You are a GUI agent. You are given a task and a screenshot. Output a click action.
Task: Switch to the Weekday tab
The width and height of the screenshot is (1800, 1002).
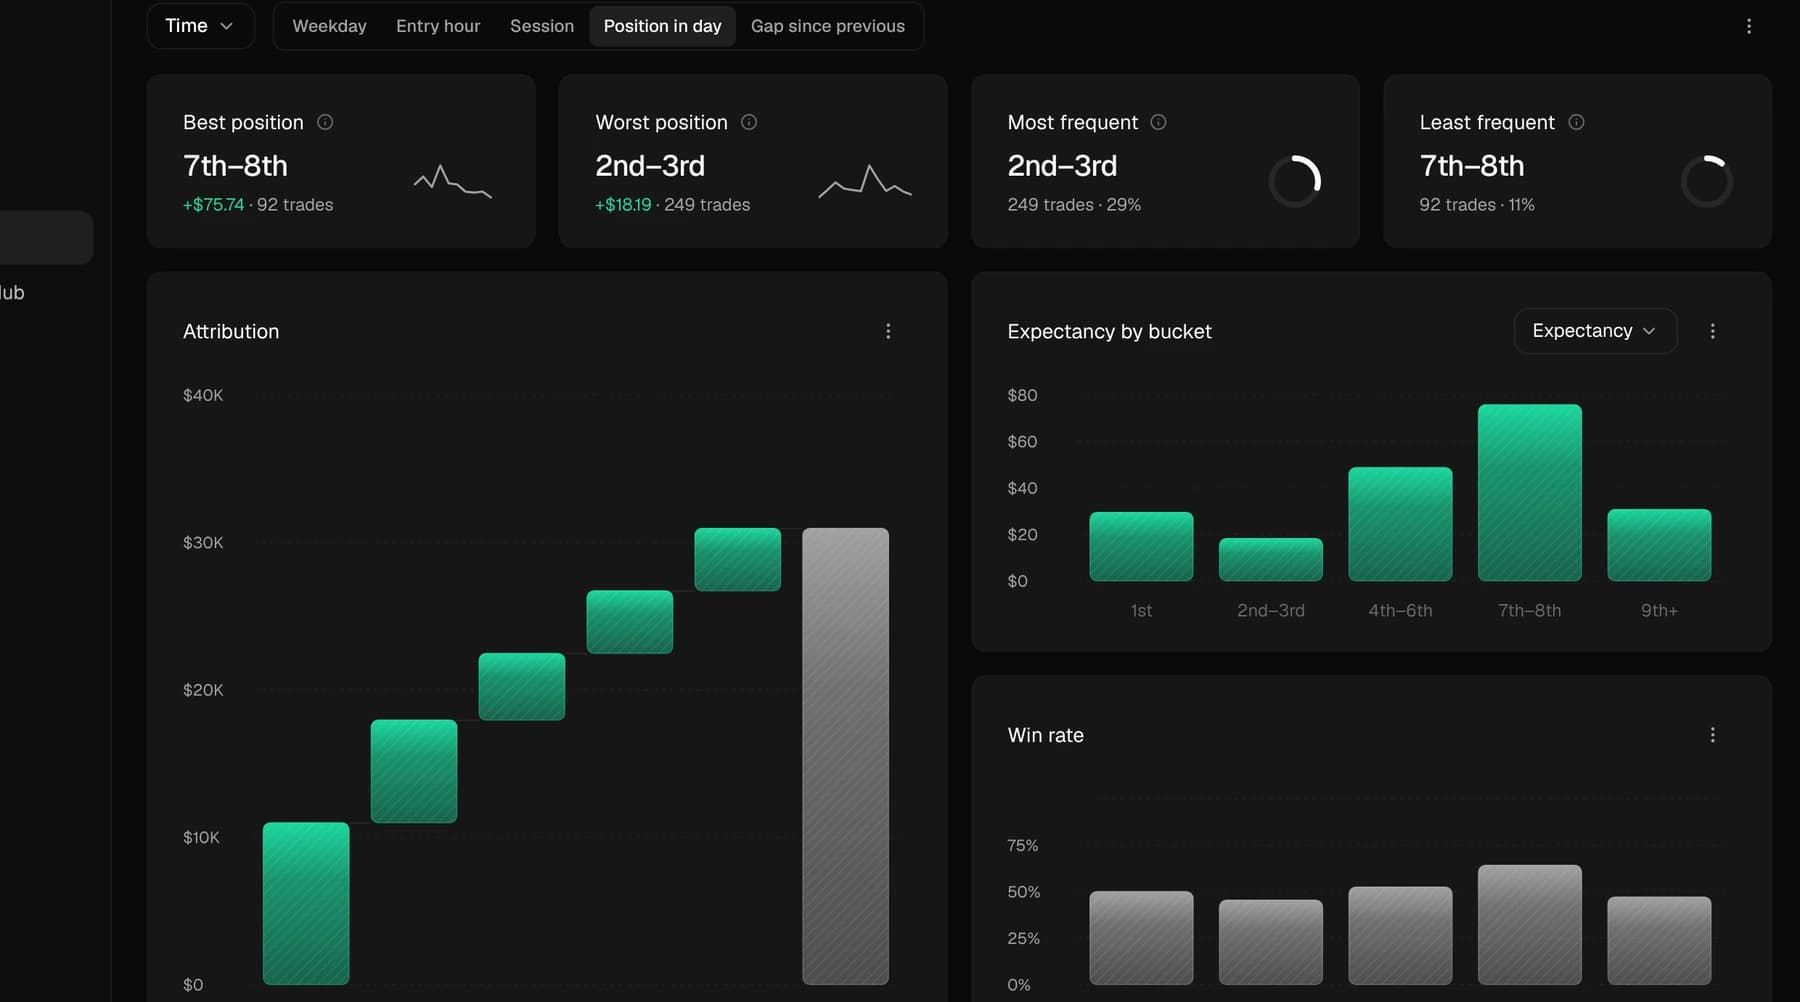pos(329,26)
